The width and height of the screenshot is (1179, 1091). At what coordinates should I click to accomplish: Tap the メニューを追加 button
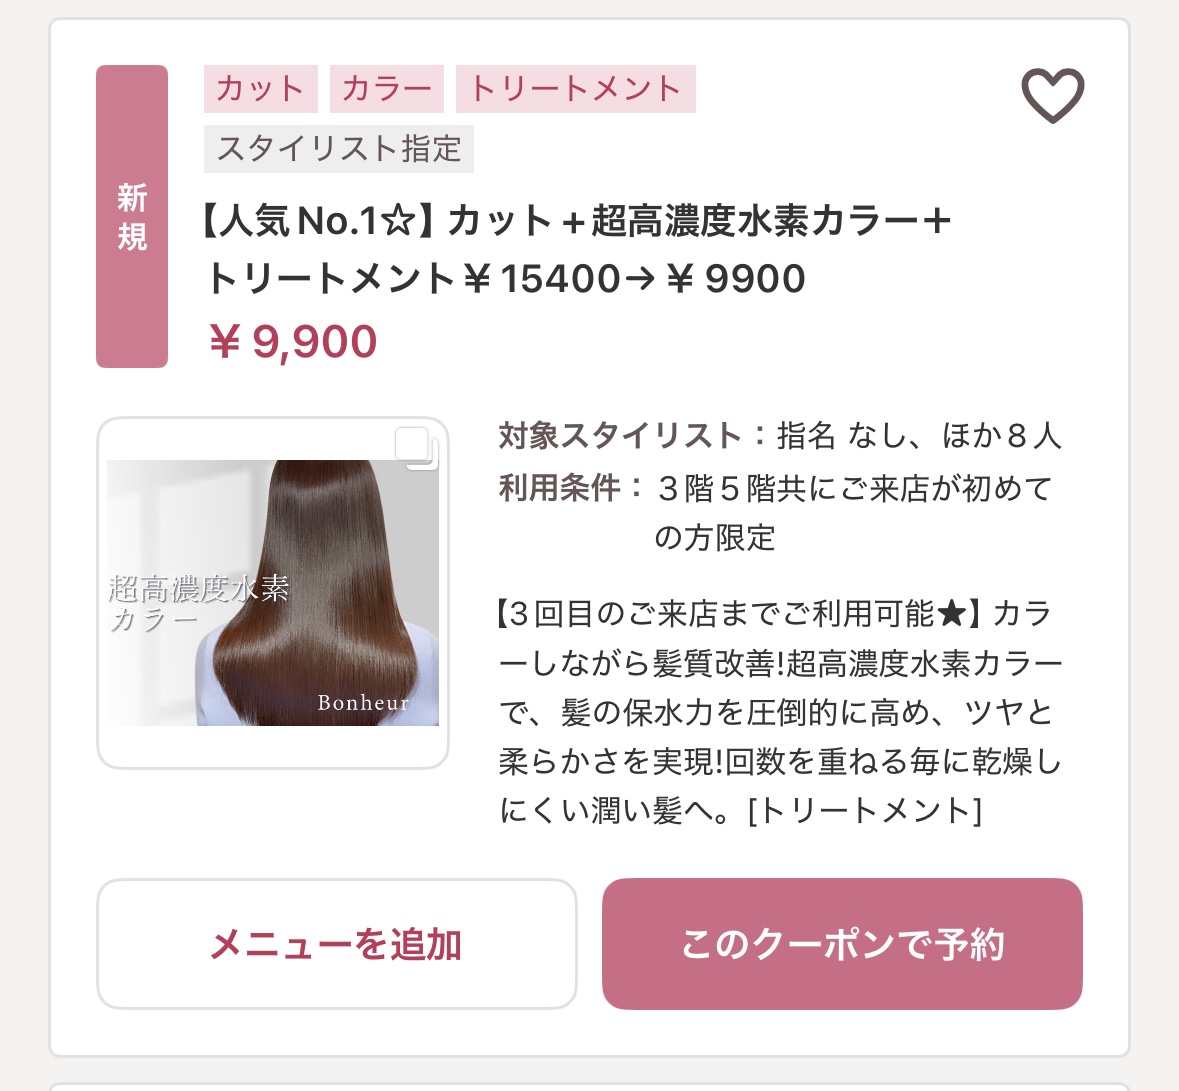pos(336,944)
